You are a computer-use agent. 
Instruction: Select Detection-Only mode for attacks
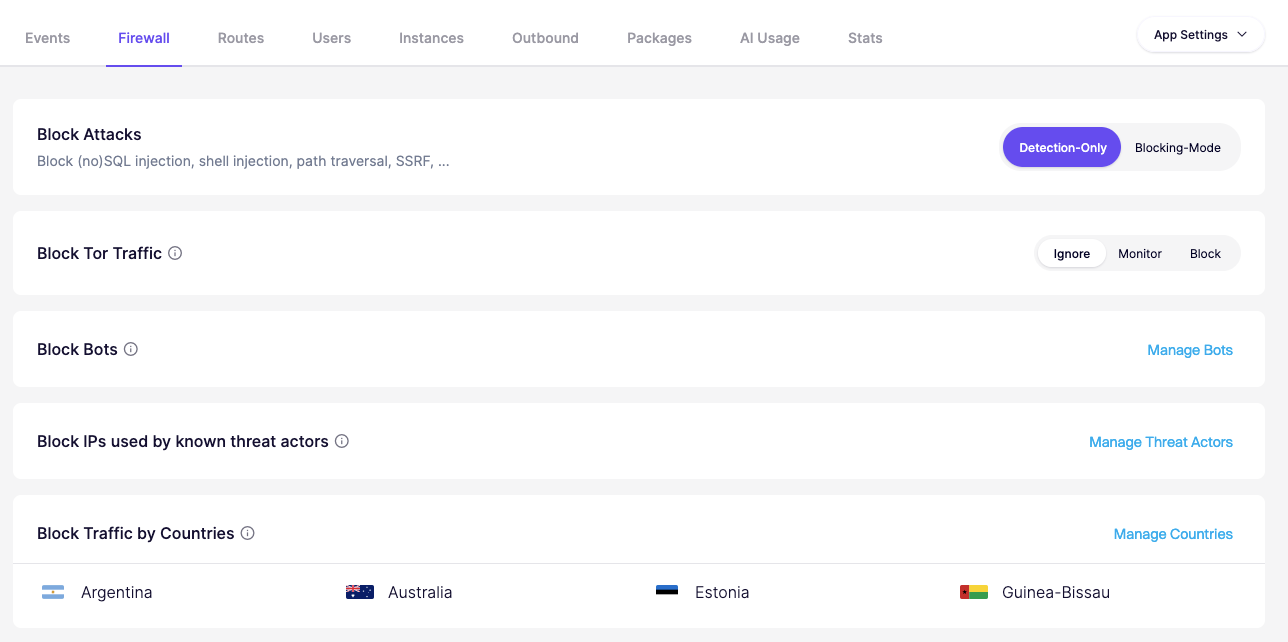coord(1062,147)
